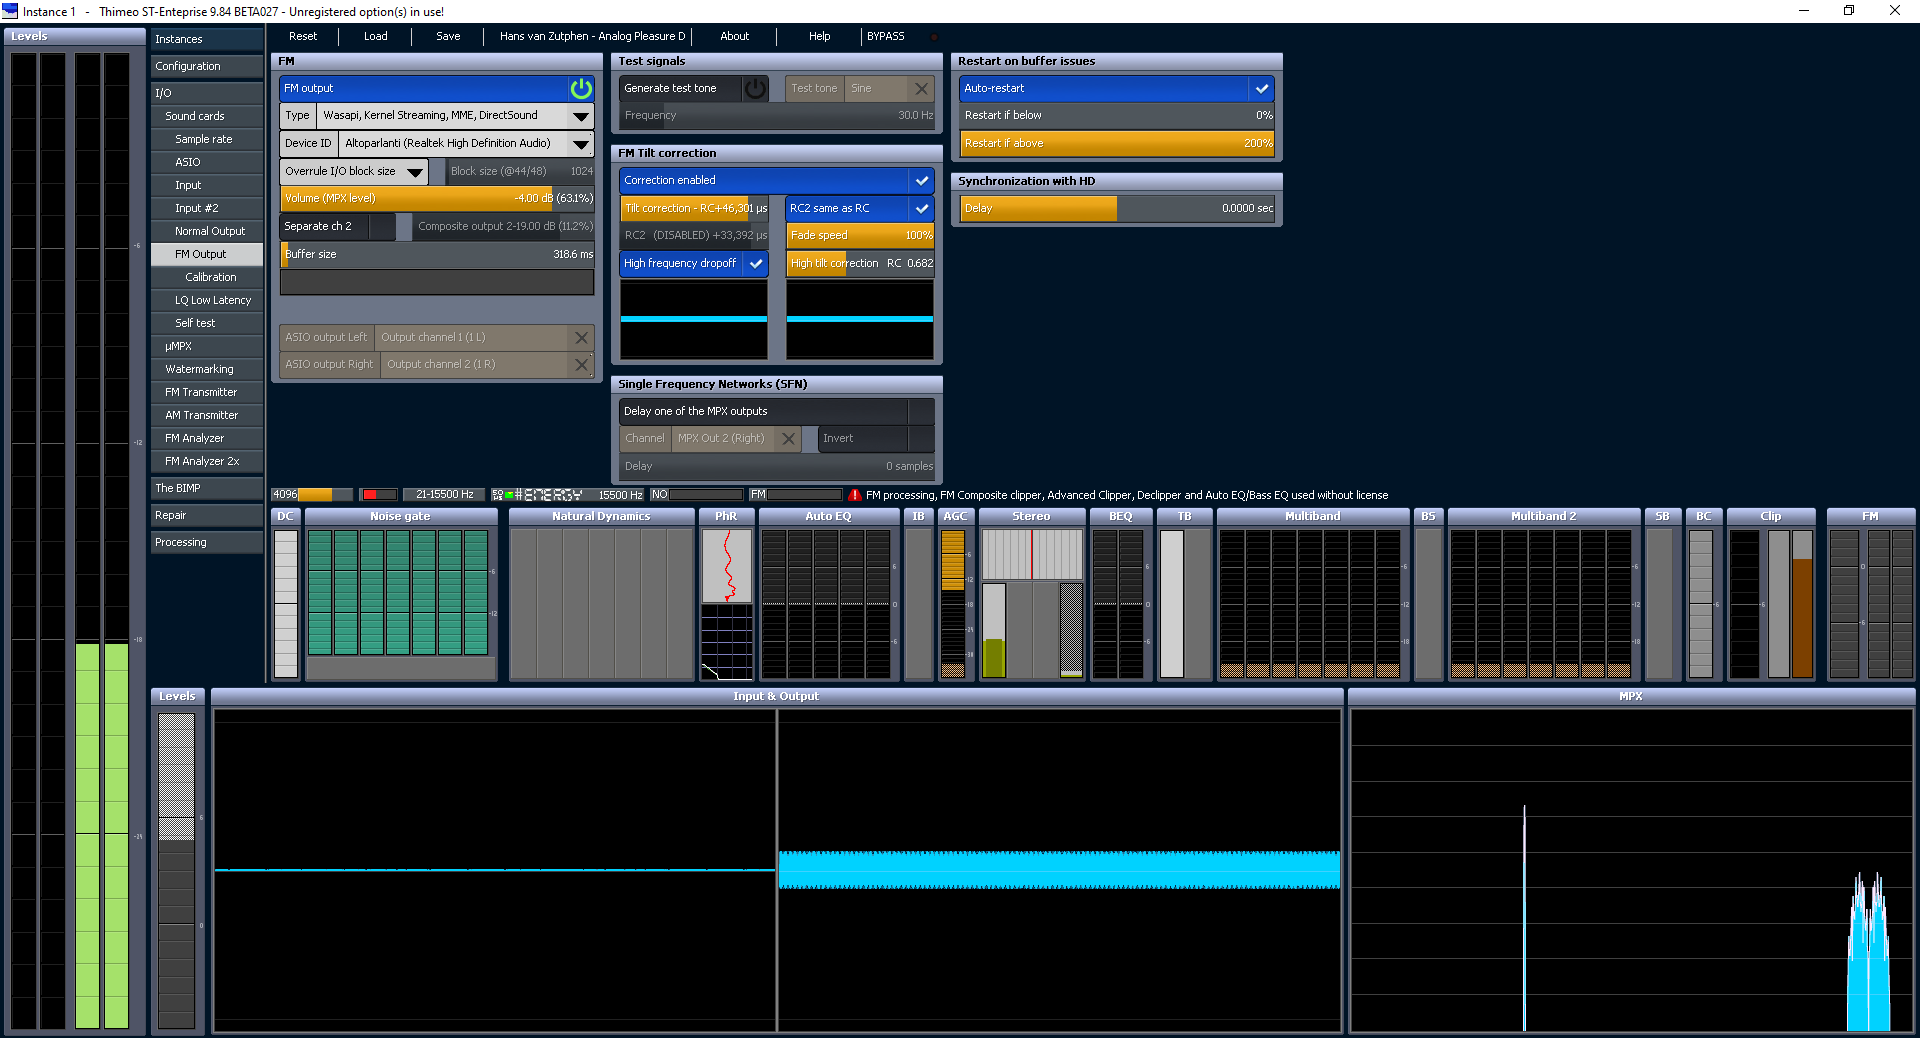Click the MPX spectrum display
1924x1038 pixels.
[x=1631, y=870]
